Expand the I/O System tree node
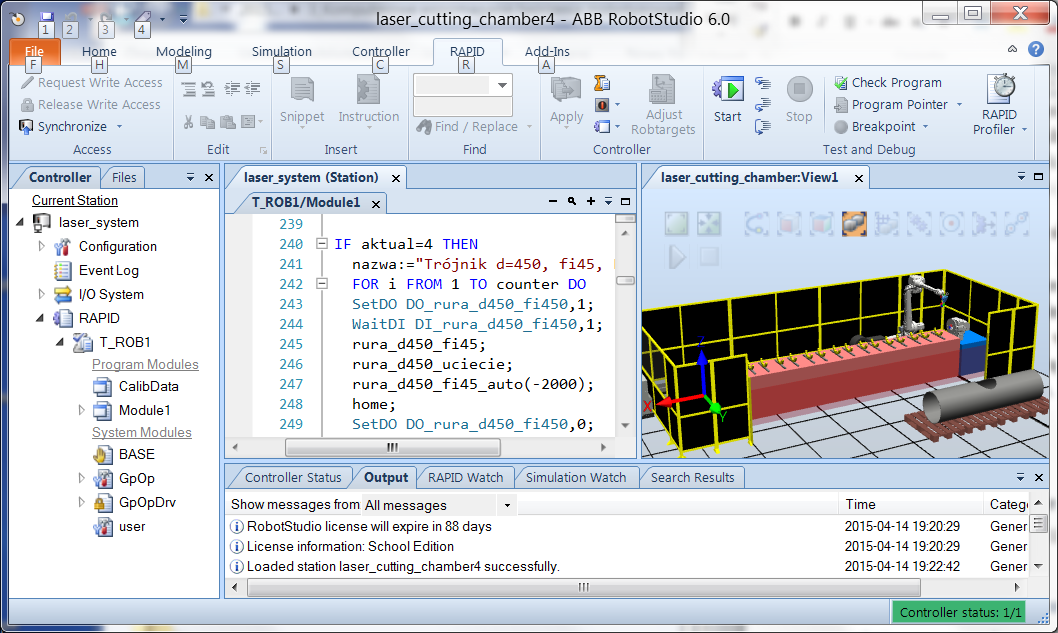Screen dimensions: 1058x633 41,294
